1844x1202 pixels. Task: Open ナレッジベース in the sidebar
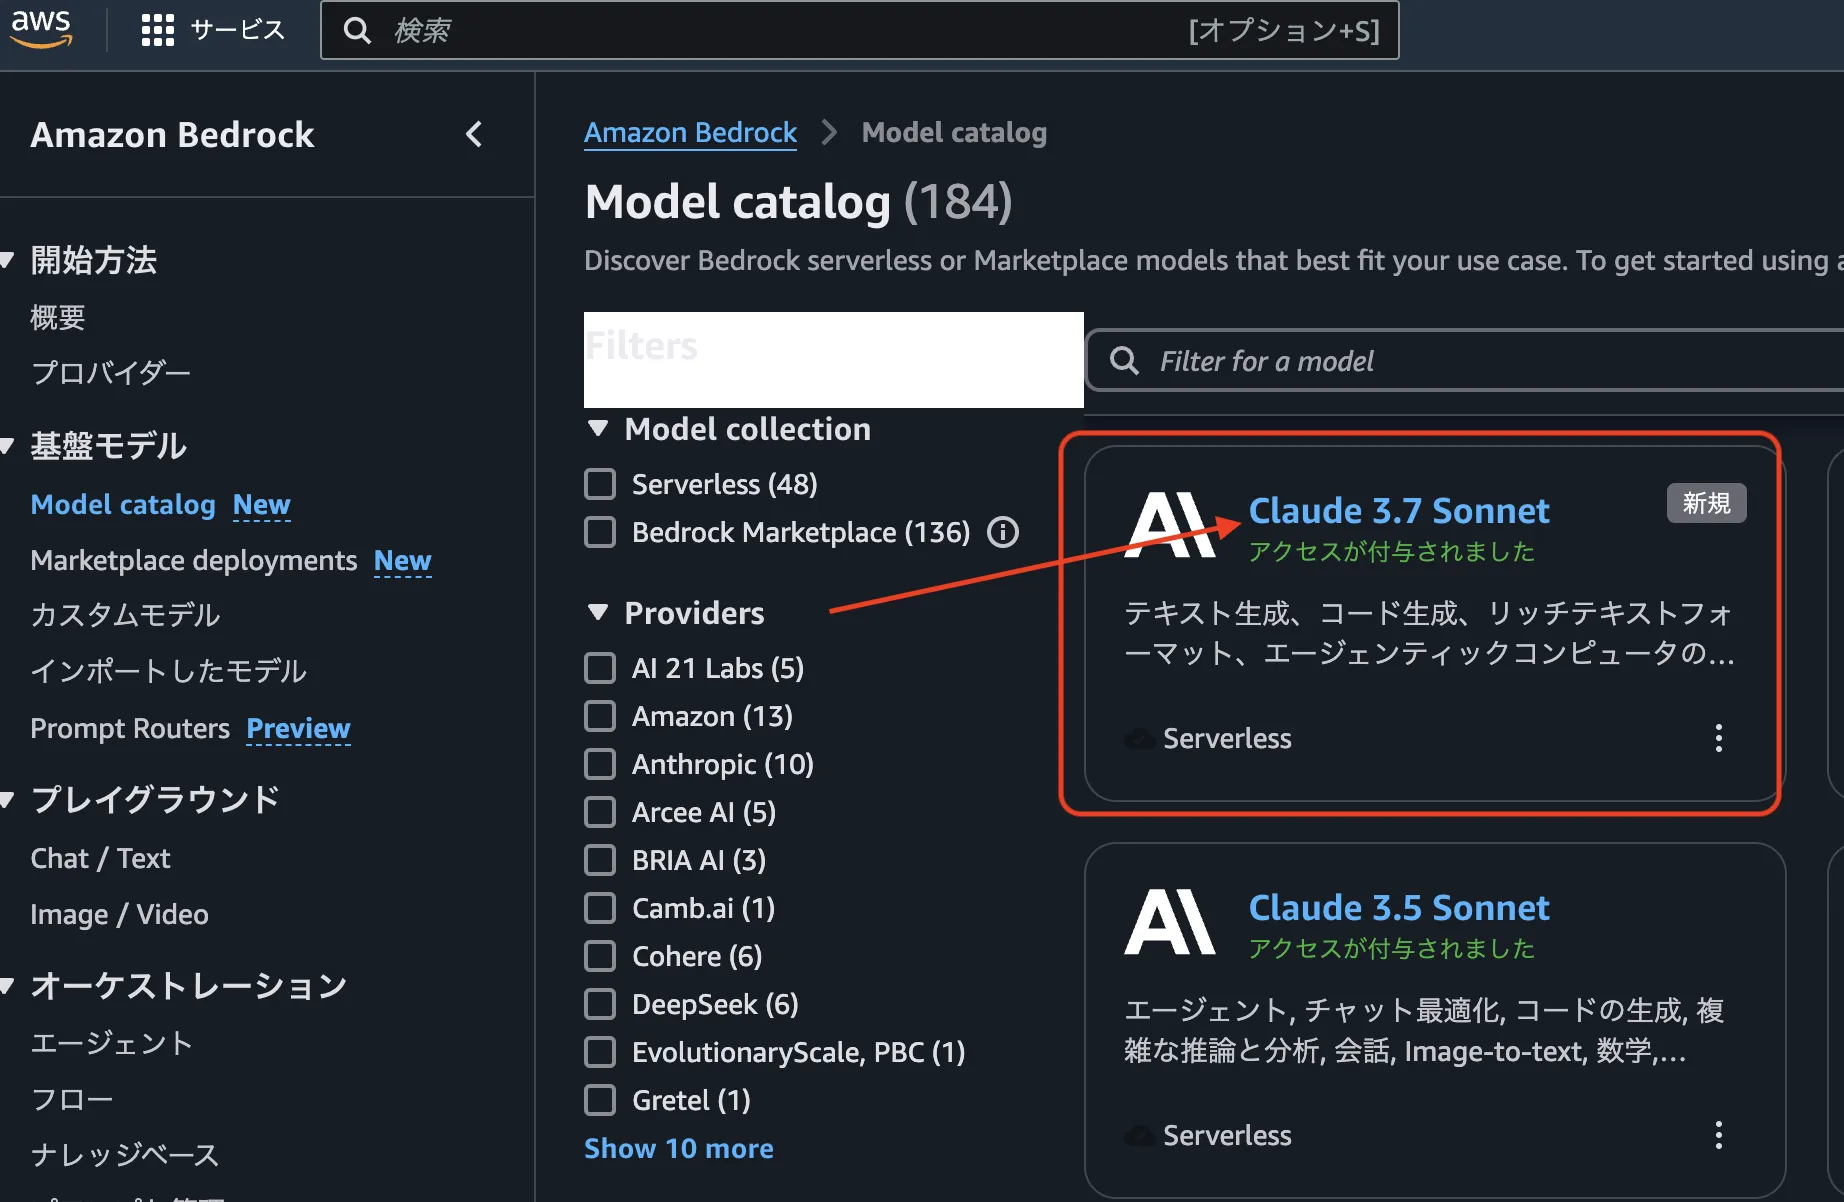coord(124,1155)
